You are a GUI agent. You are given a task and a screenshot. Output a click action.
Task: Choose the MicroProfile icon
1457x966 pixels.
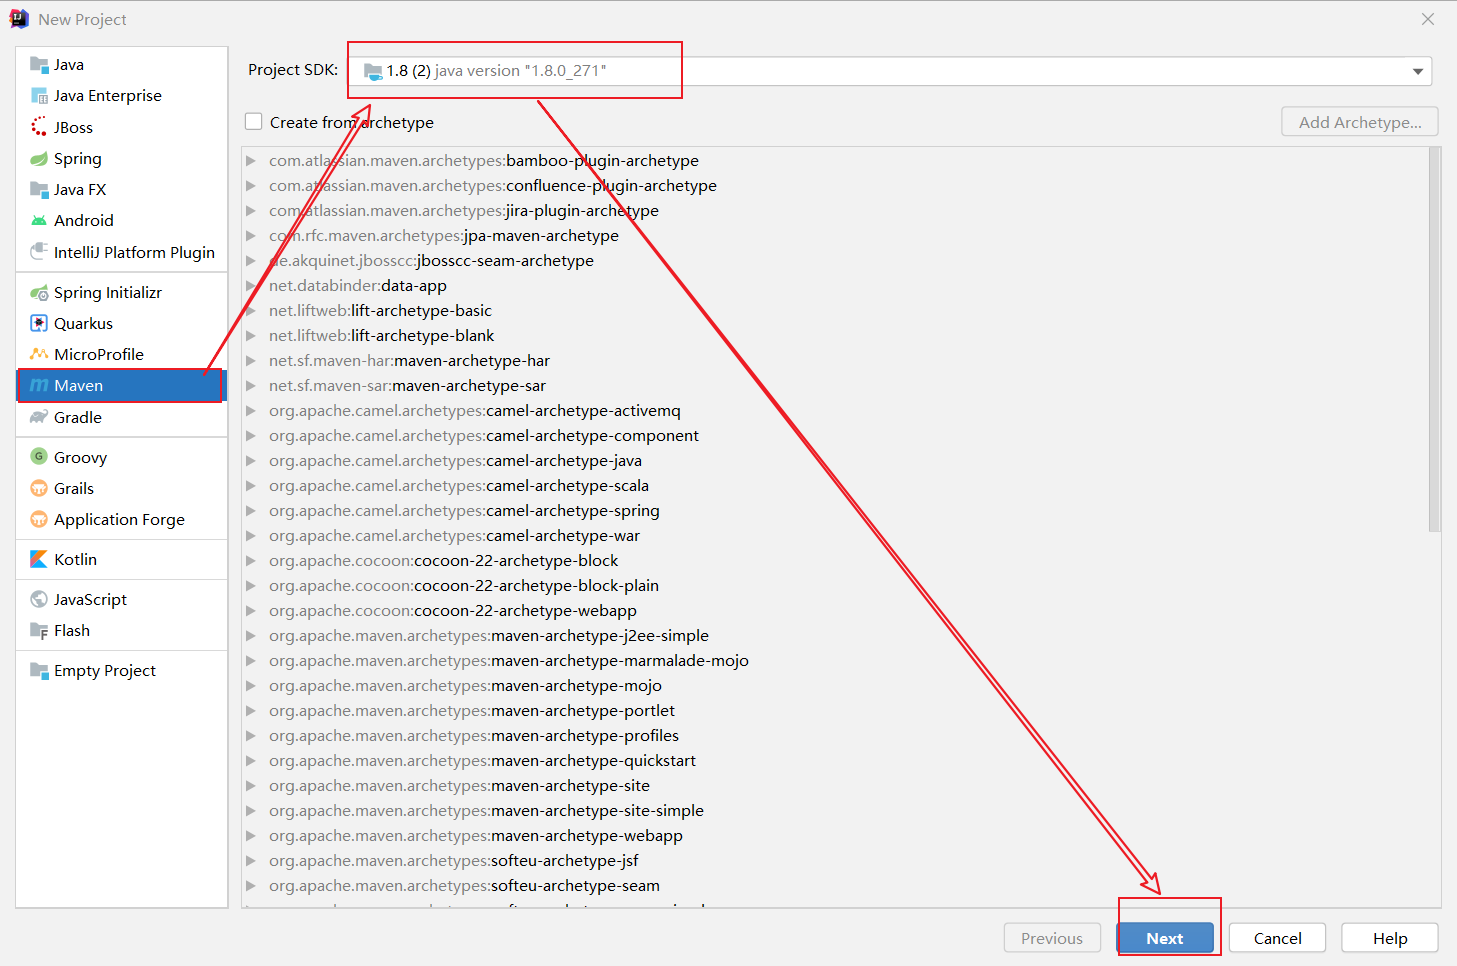tap(39, 354)
